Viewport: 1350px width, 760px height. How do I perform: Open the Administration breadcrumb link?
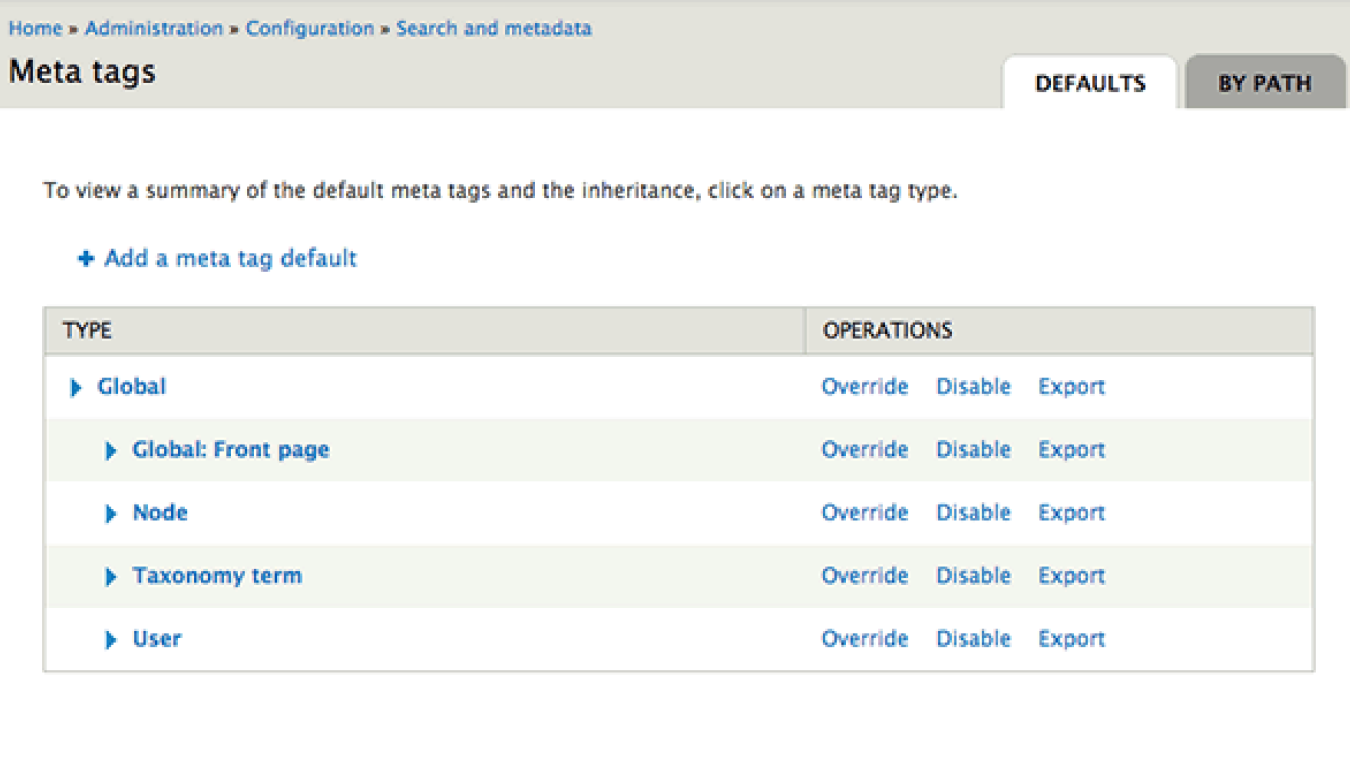click(153, 28)
